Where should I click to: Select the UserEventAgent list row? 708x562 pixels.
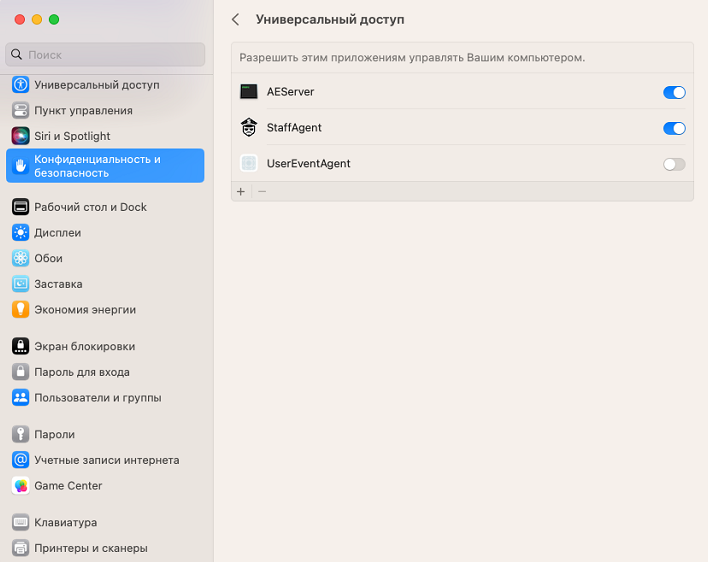[x=450, y=164]
